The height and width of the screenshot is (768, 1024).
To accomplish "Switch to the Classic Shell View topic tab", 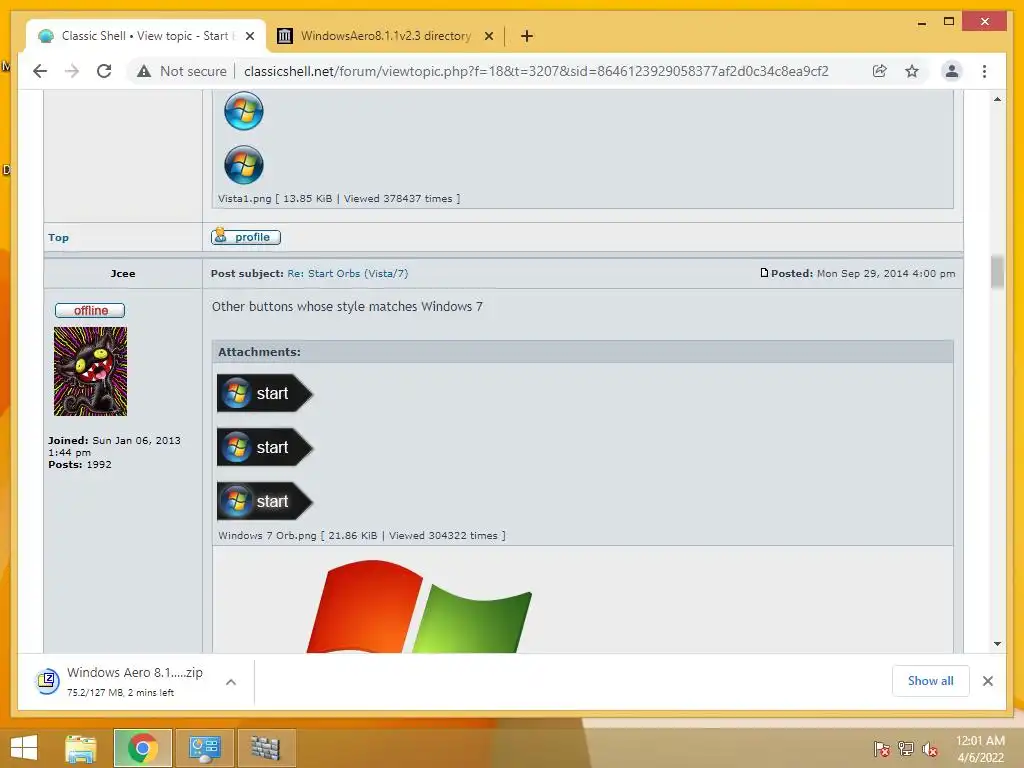I will coord(146,36).
